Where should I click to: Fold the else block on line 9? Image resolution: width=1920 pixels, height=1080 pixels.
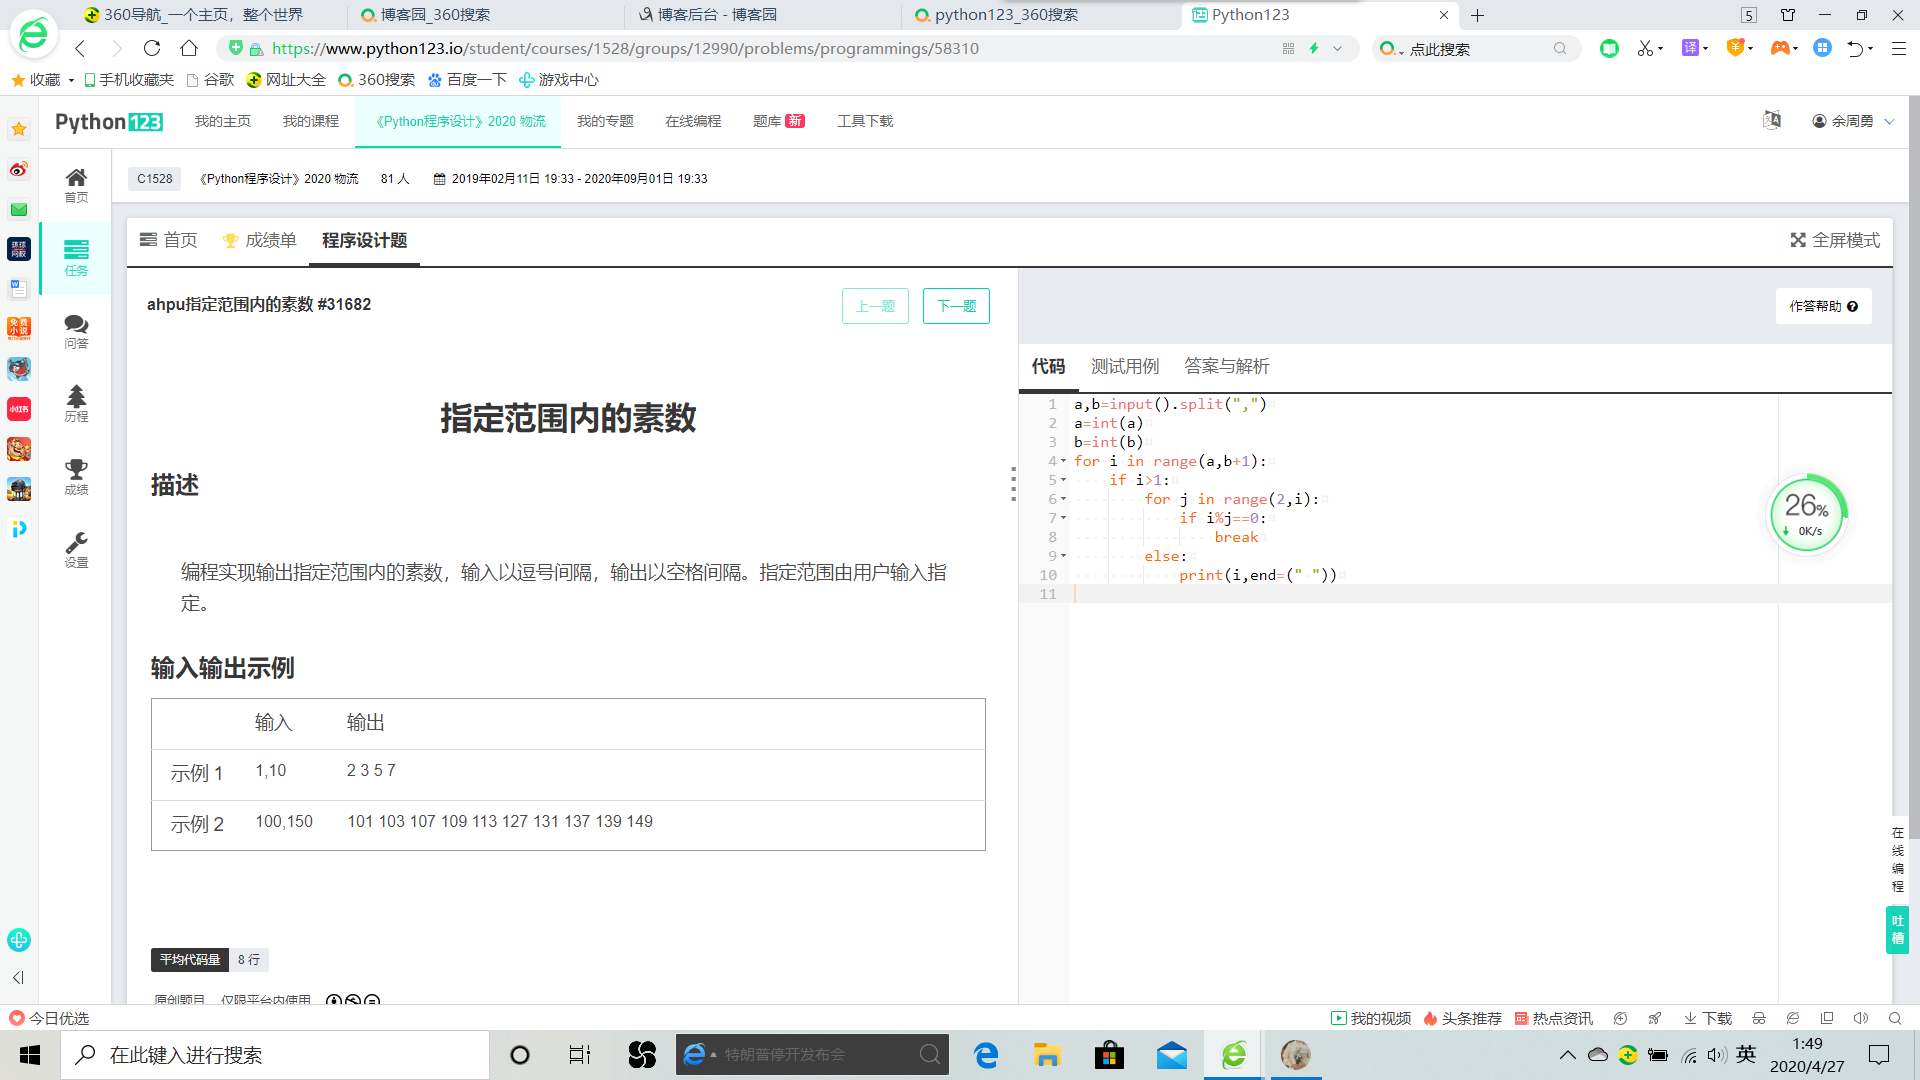click(x=1063, y=556)
